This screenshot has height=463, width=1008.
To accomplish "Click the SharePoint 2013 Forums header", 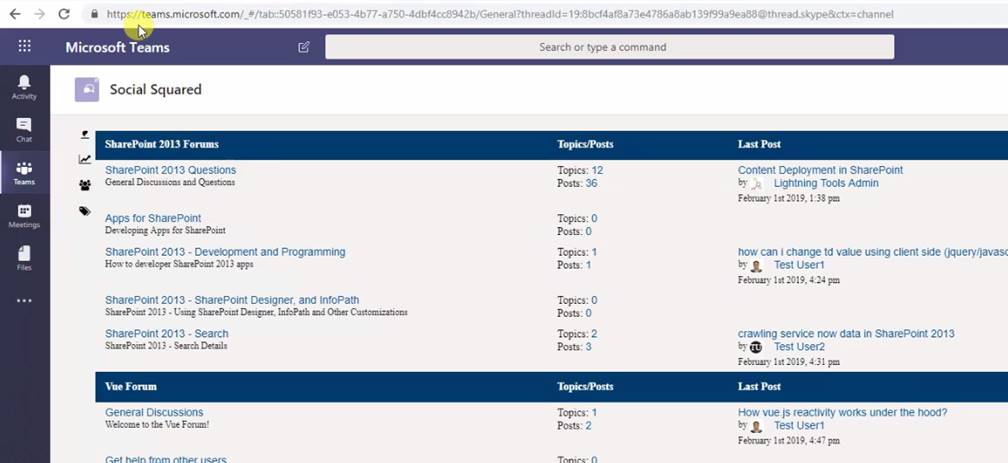I will click(x=161, y=144).
